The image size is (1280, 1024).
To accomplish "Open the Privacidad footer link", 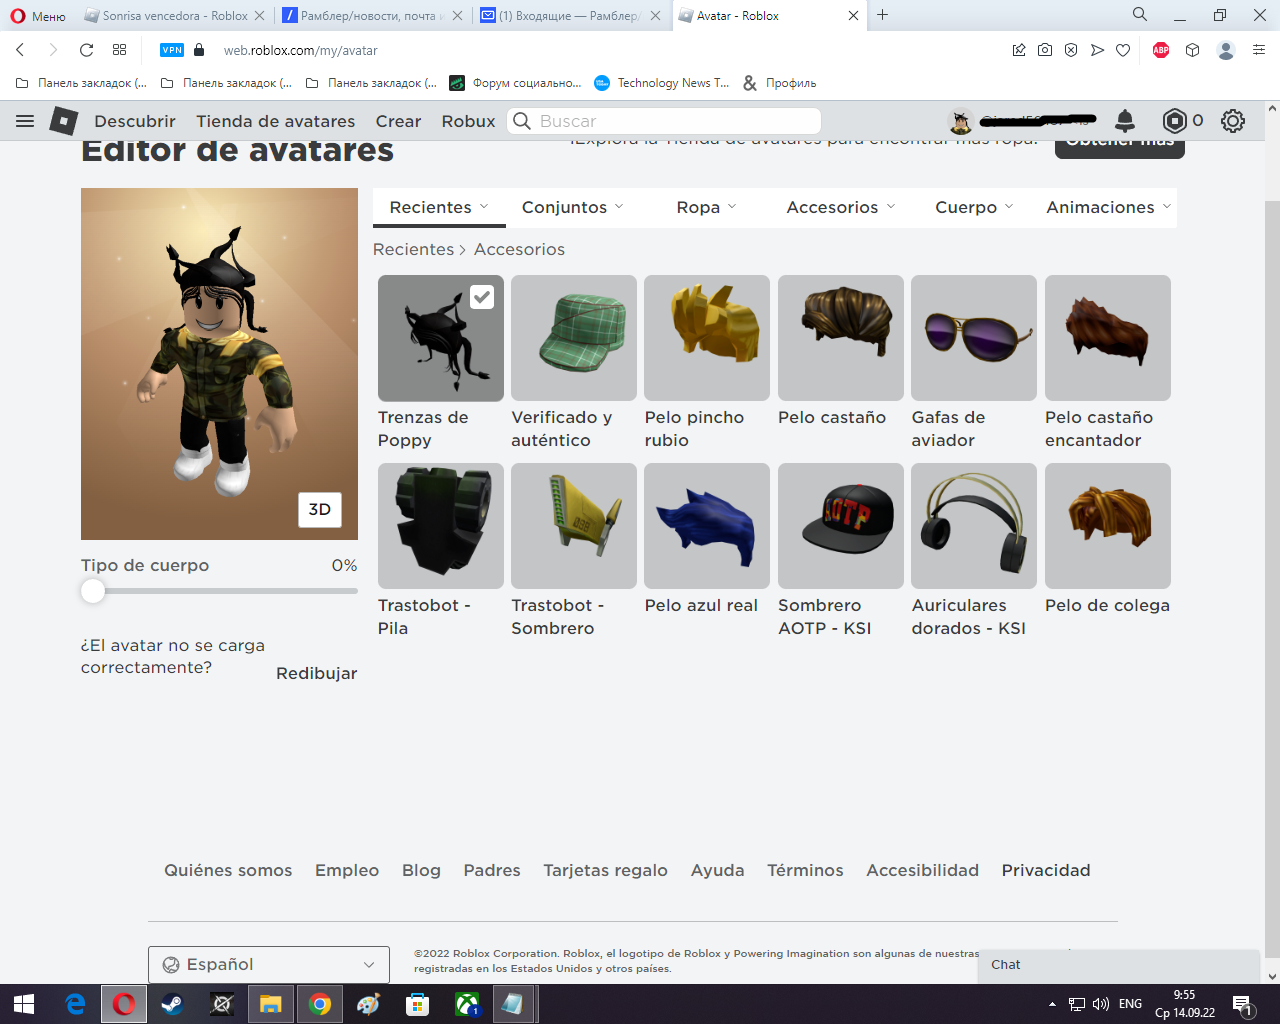I will (1046, 870).
